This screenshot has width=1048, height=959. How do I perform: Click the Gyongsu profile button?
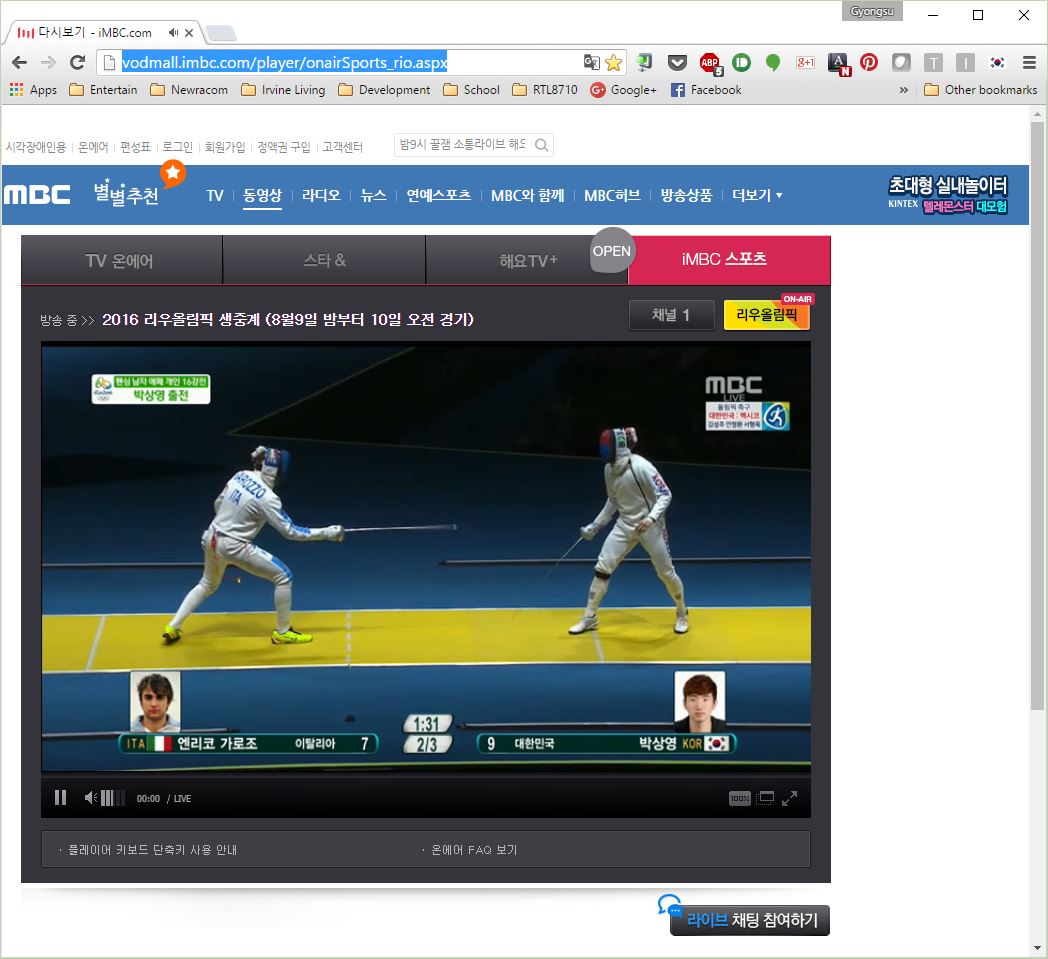pos(872,11)
